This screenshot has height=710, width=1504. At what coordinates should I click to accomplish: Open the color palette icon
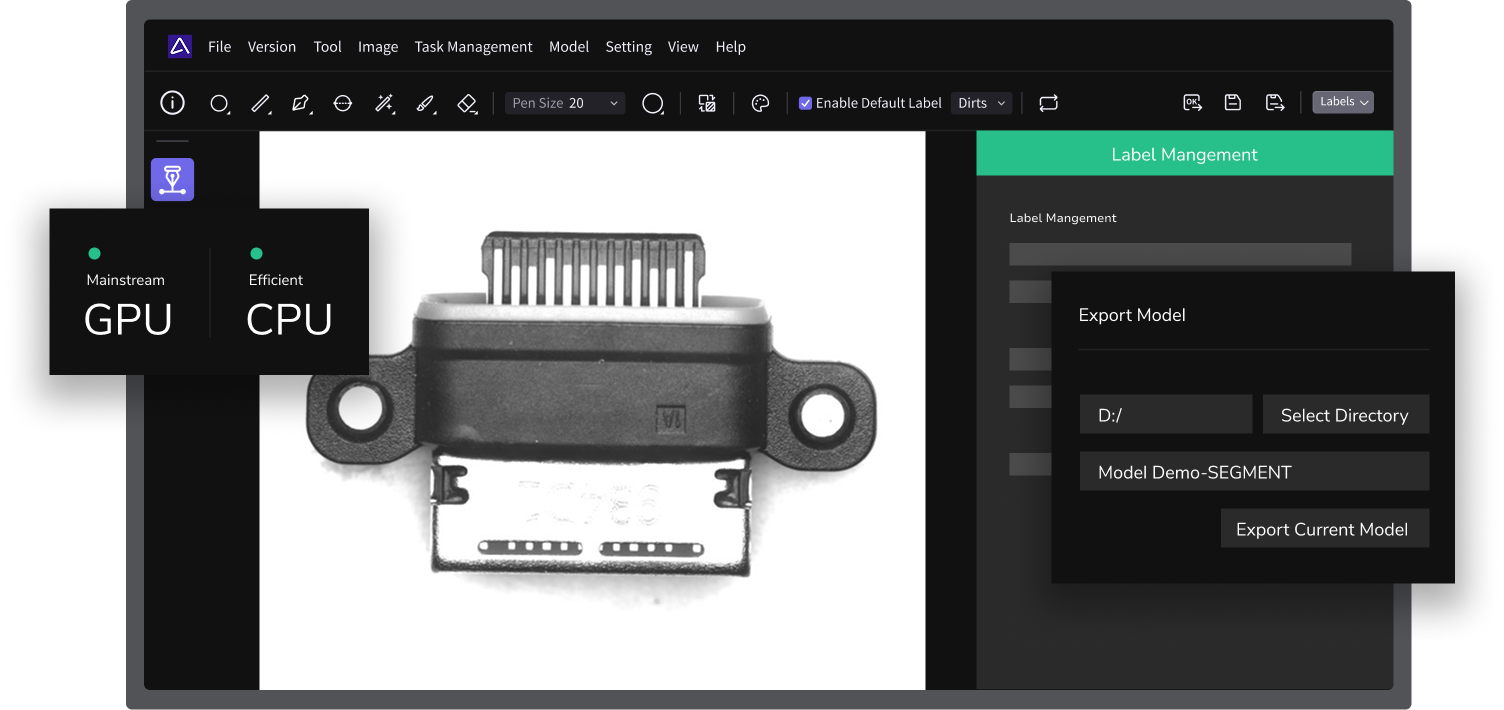tap(760, 103)
